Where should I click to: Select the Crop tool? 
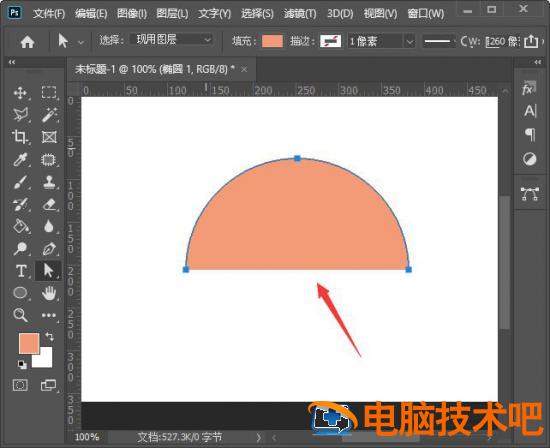(20, 137)
